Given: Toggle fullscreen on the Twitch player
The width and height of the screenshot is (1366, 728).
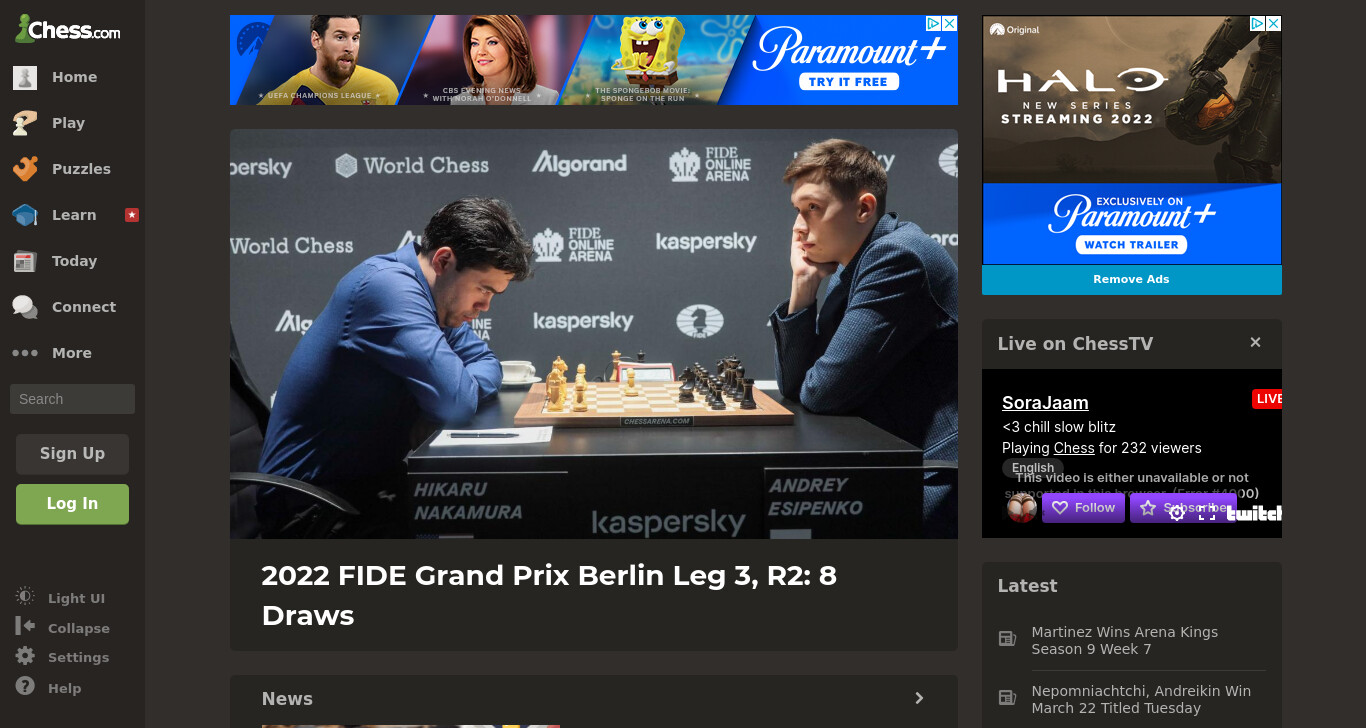Looking at the screenshot, I should click(1207, 512).
